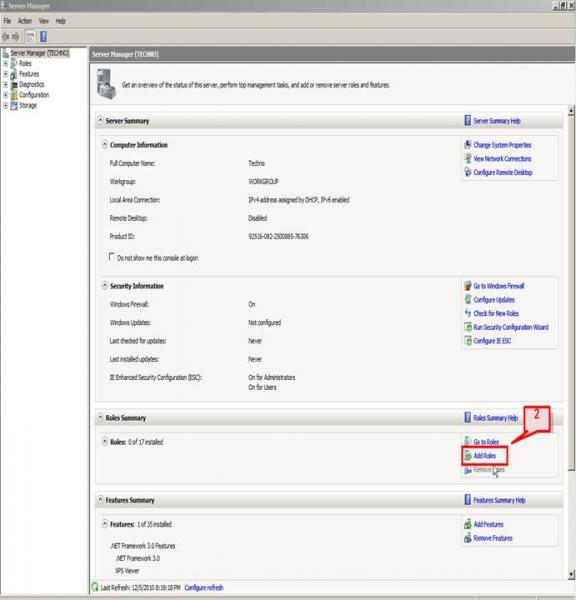The height and width of the screenshot is (600, 576).
Task: Select Server Manager (TECHNO) root tree node
Action: [39, 53]
